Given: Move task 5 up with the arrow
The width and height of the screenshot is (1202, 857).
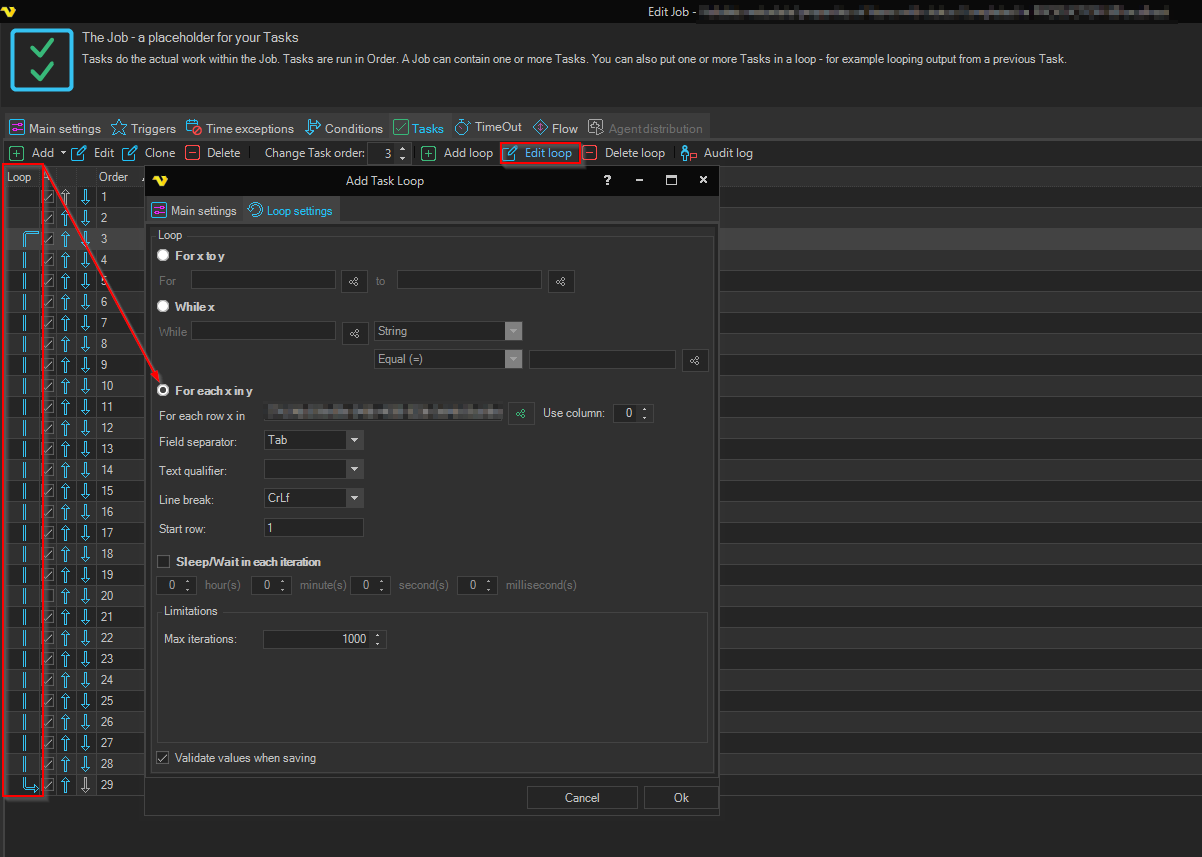Looking at the screenshot, I should [x=66, y=281].
